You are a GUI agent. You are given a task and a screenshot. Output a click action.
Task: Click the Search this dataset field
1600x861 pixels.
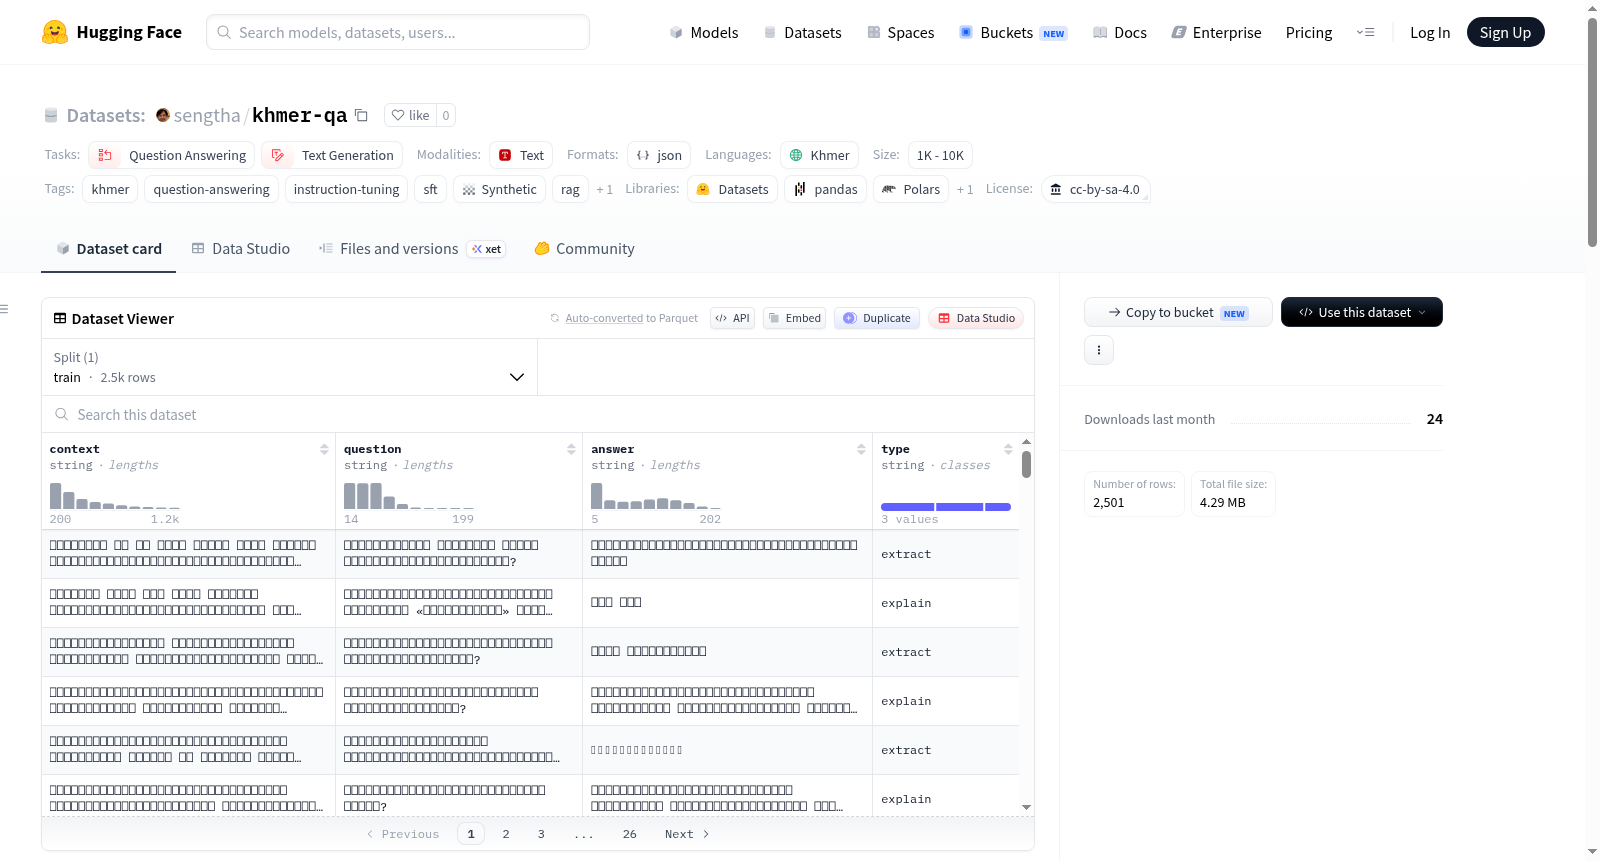538,414
